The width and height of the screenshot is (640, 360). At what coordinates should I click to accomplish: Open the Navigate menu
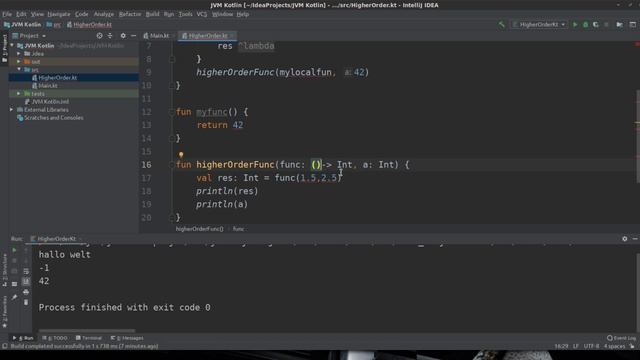pyautogui.click(x=59, y=14)
